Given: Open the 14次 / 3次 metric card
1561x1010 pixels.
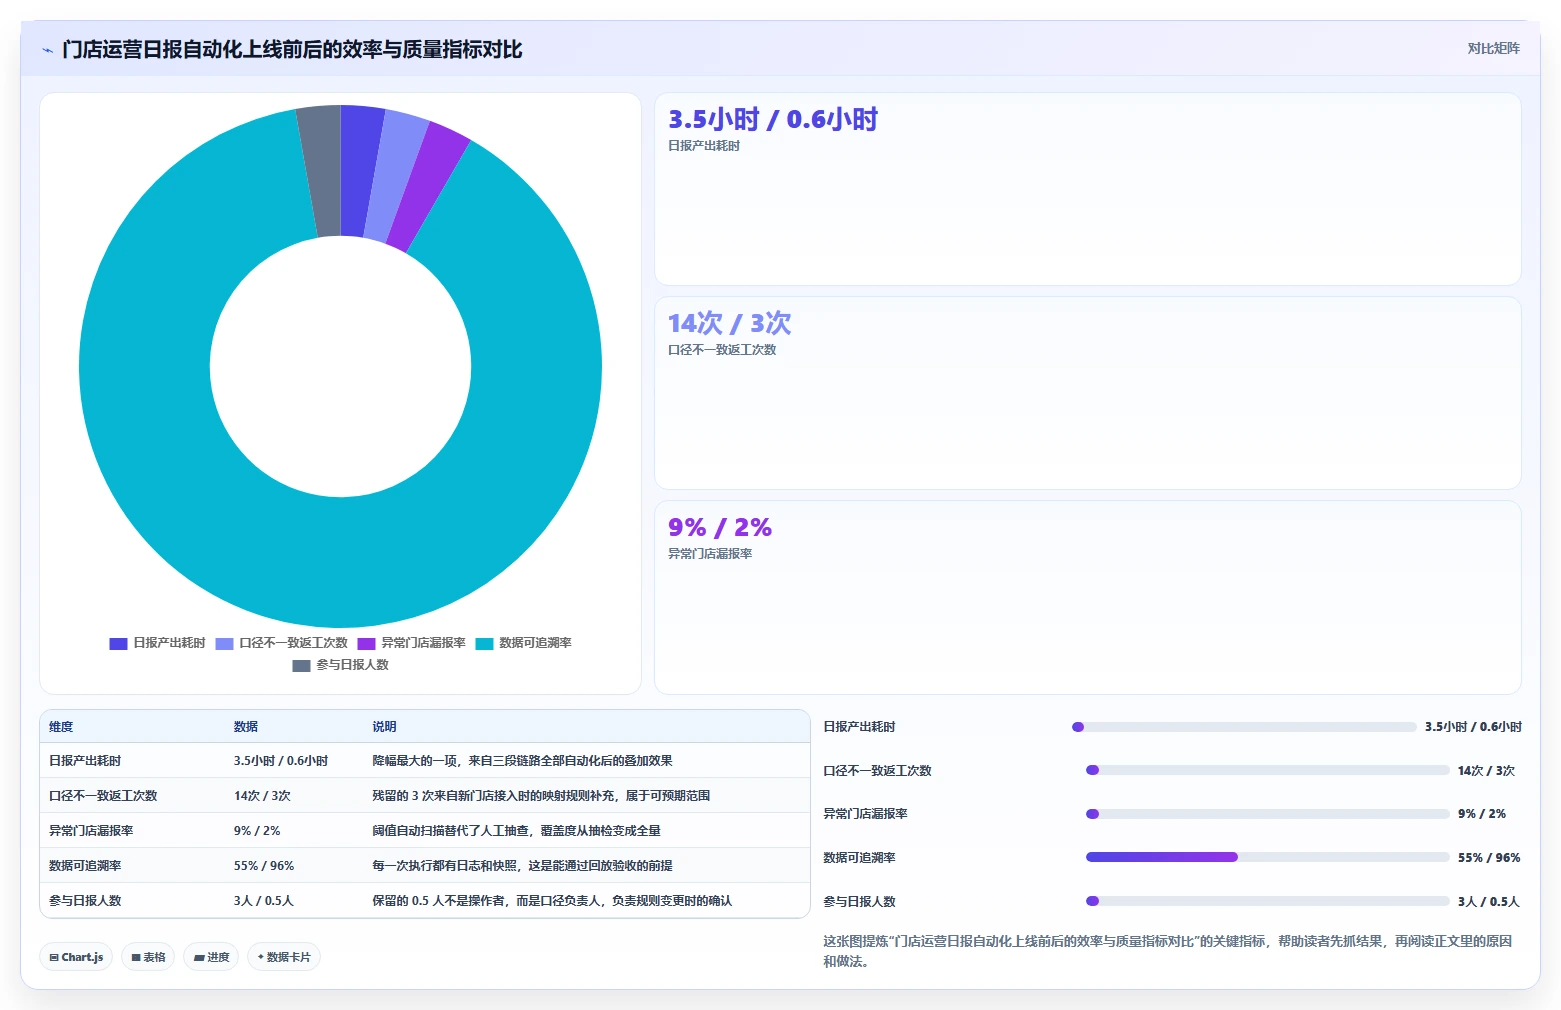Looking at the screenshot, I should [1087, 393].
